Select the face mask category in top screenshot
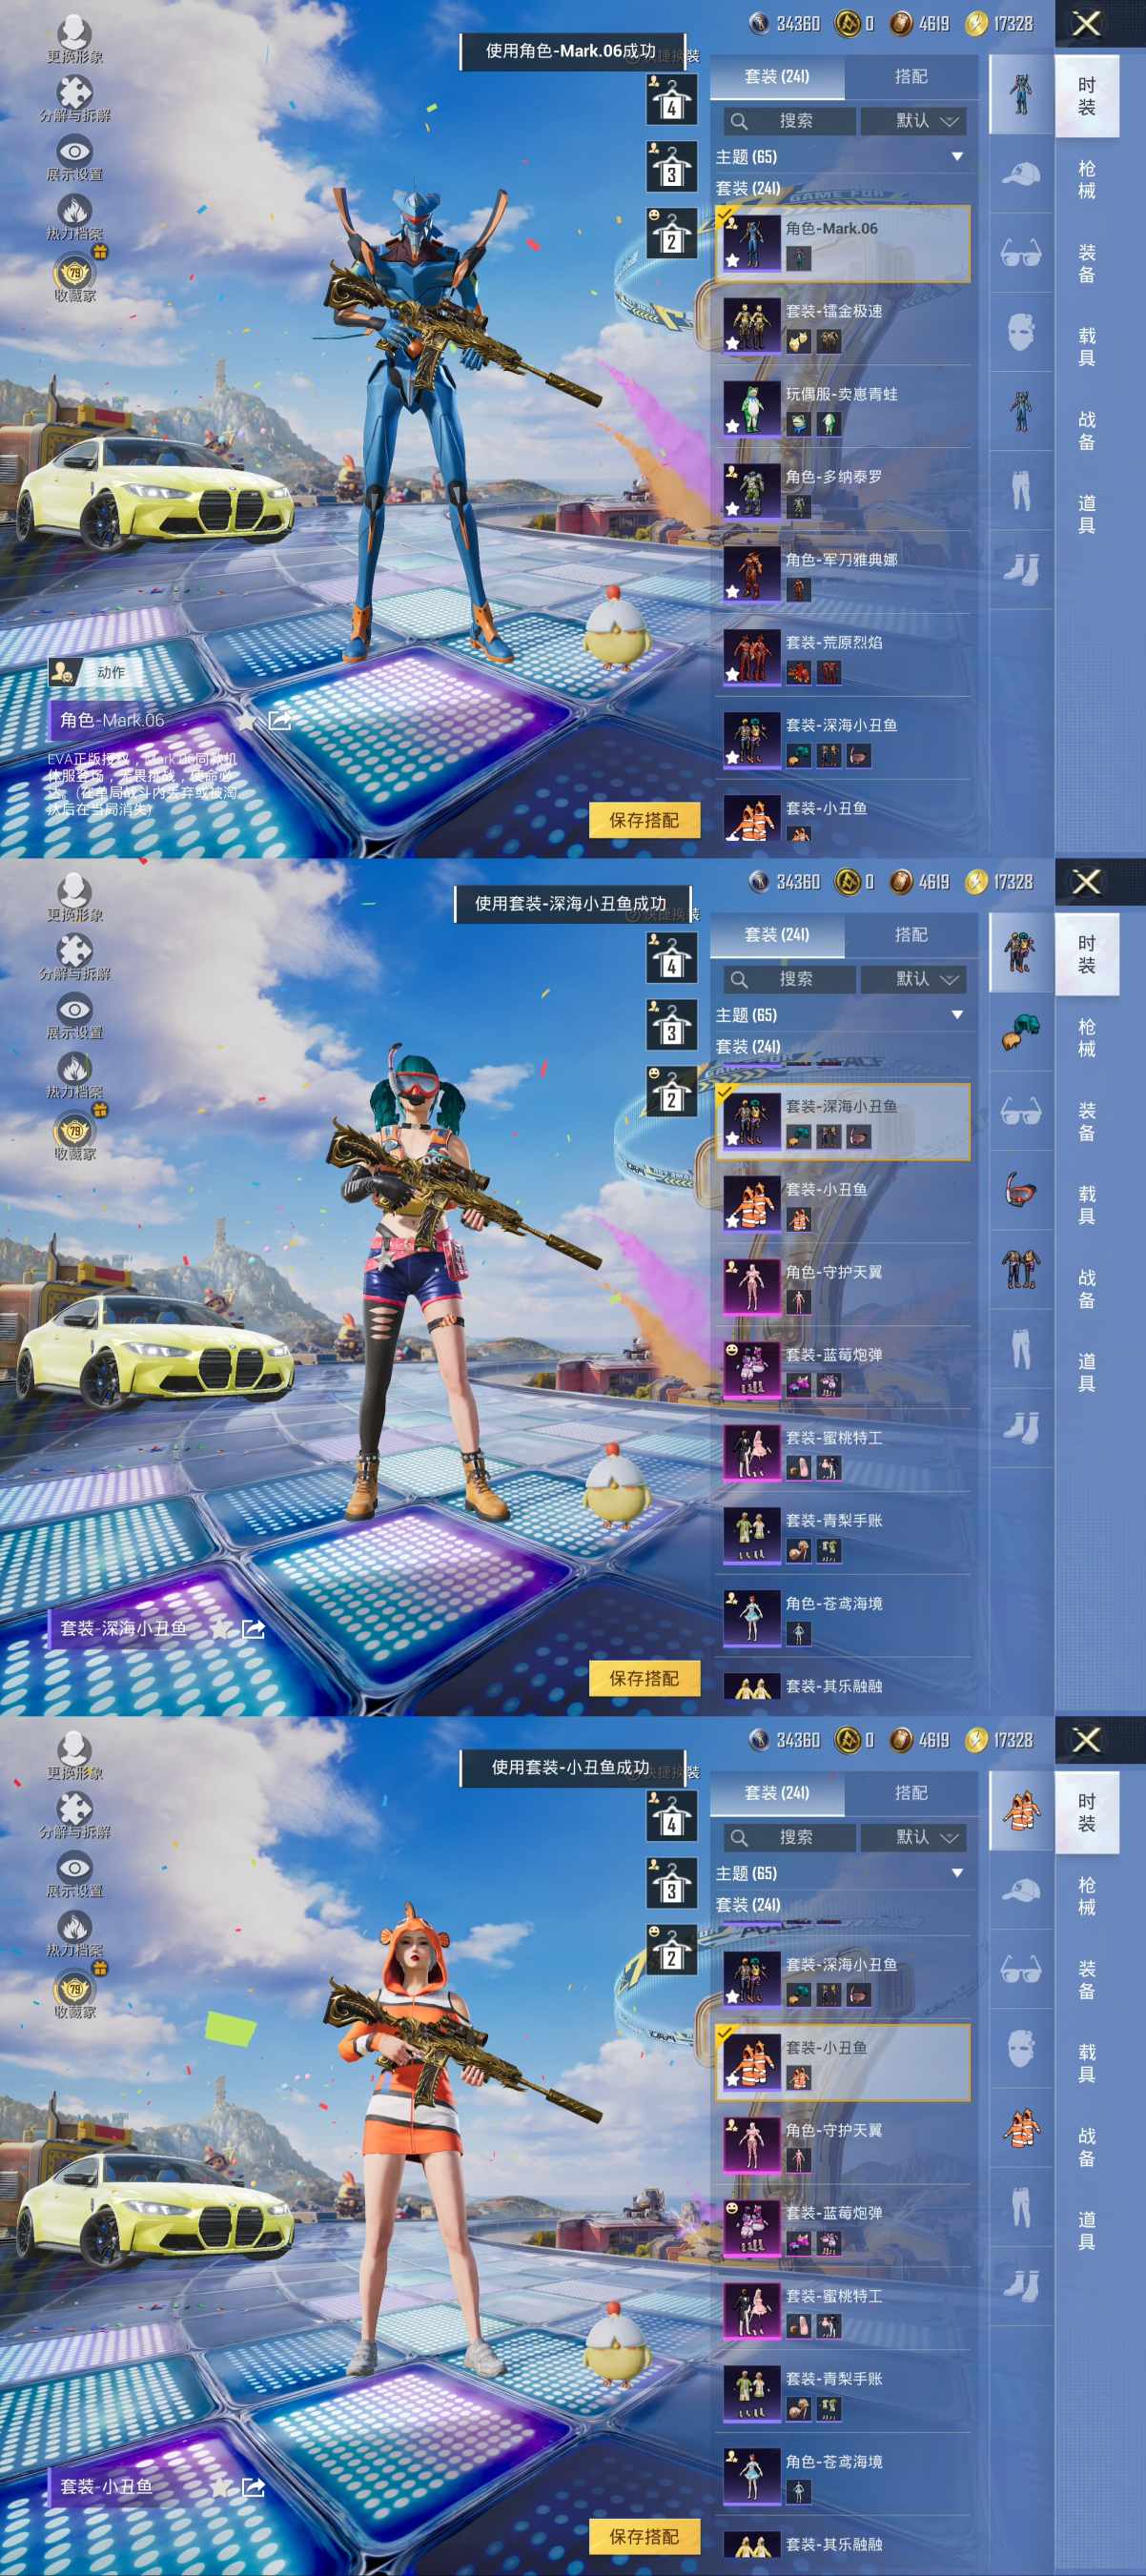Viewport: 1146px width, 2576px height. coord(1021,332)
